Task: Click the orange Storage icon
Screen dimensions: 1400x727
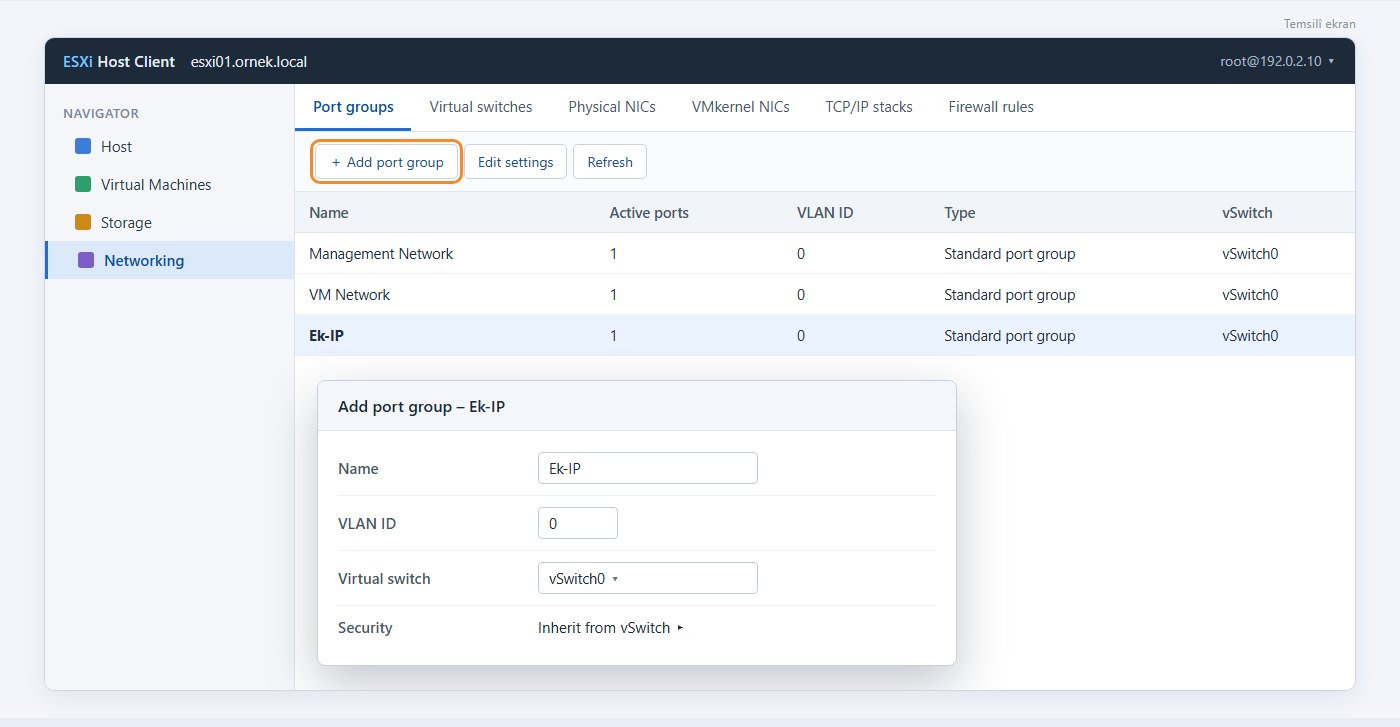Action: point(83,223)
